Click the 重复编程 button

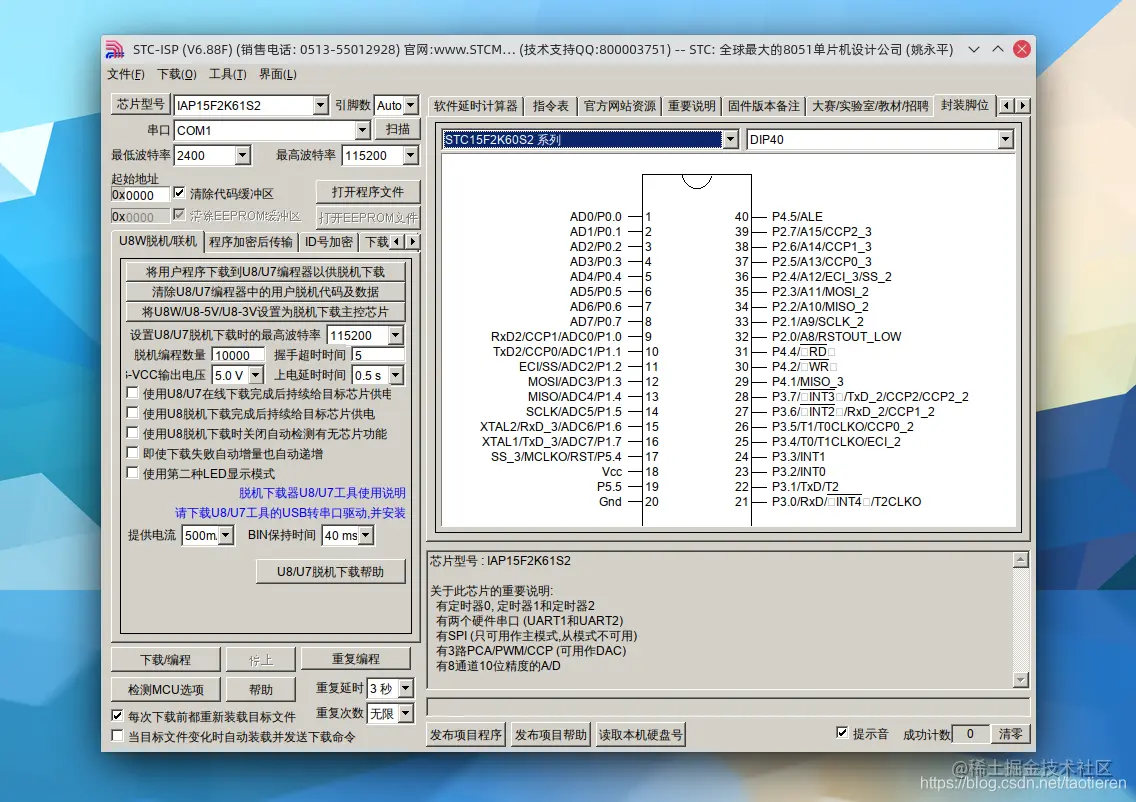tap(356, 659)
